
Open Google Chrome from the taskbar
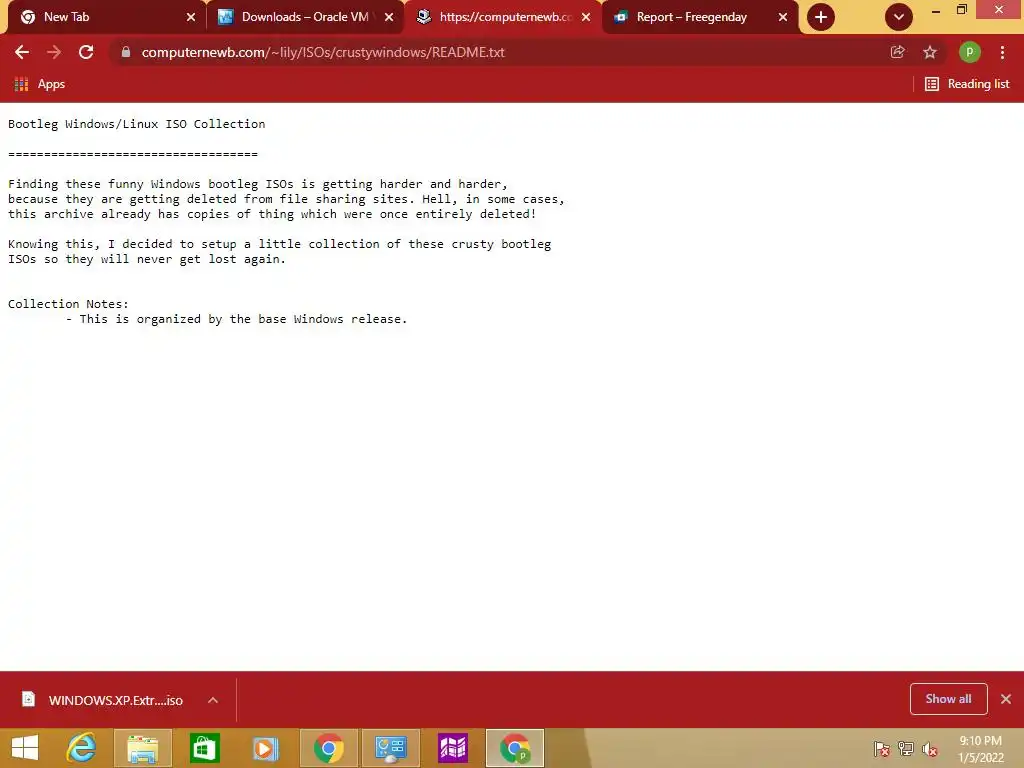pyautogui.click(x=328, y=748)
